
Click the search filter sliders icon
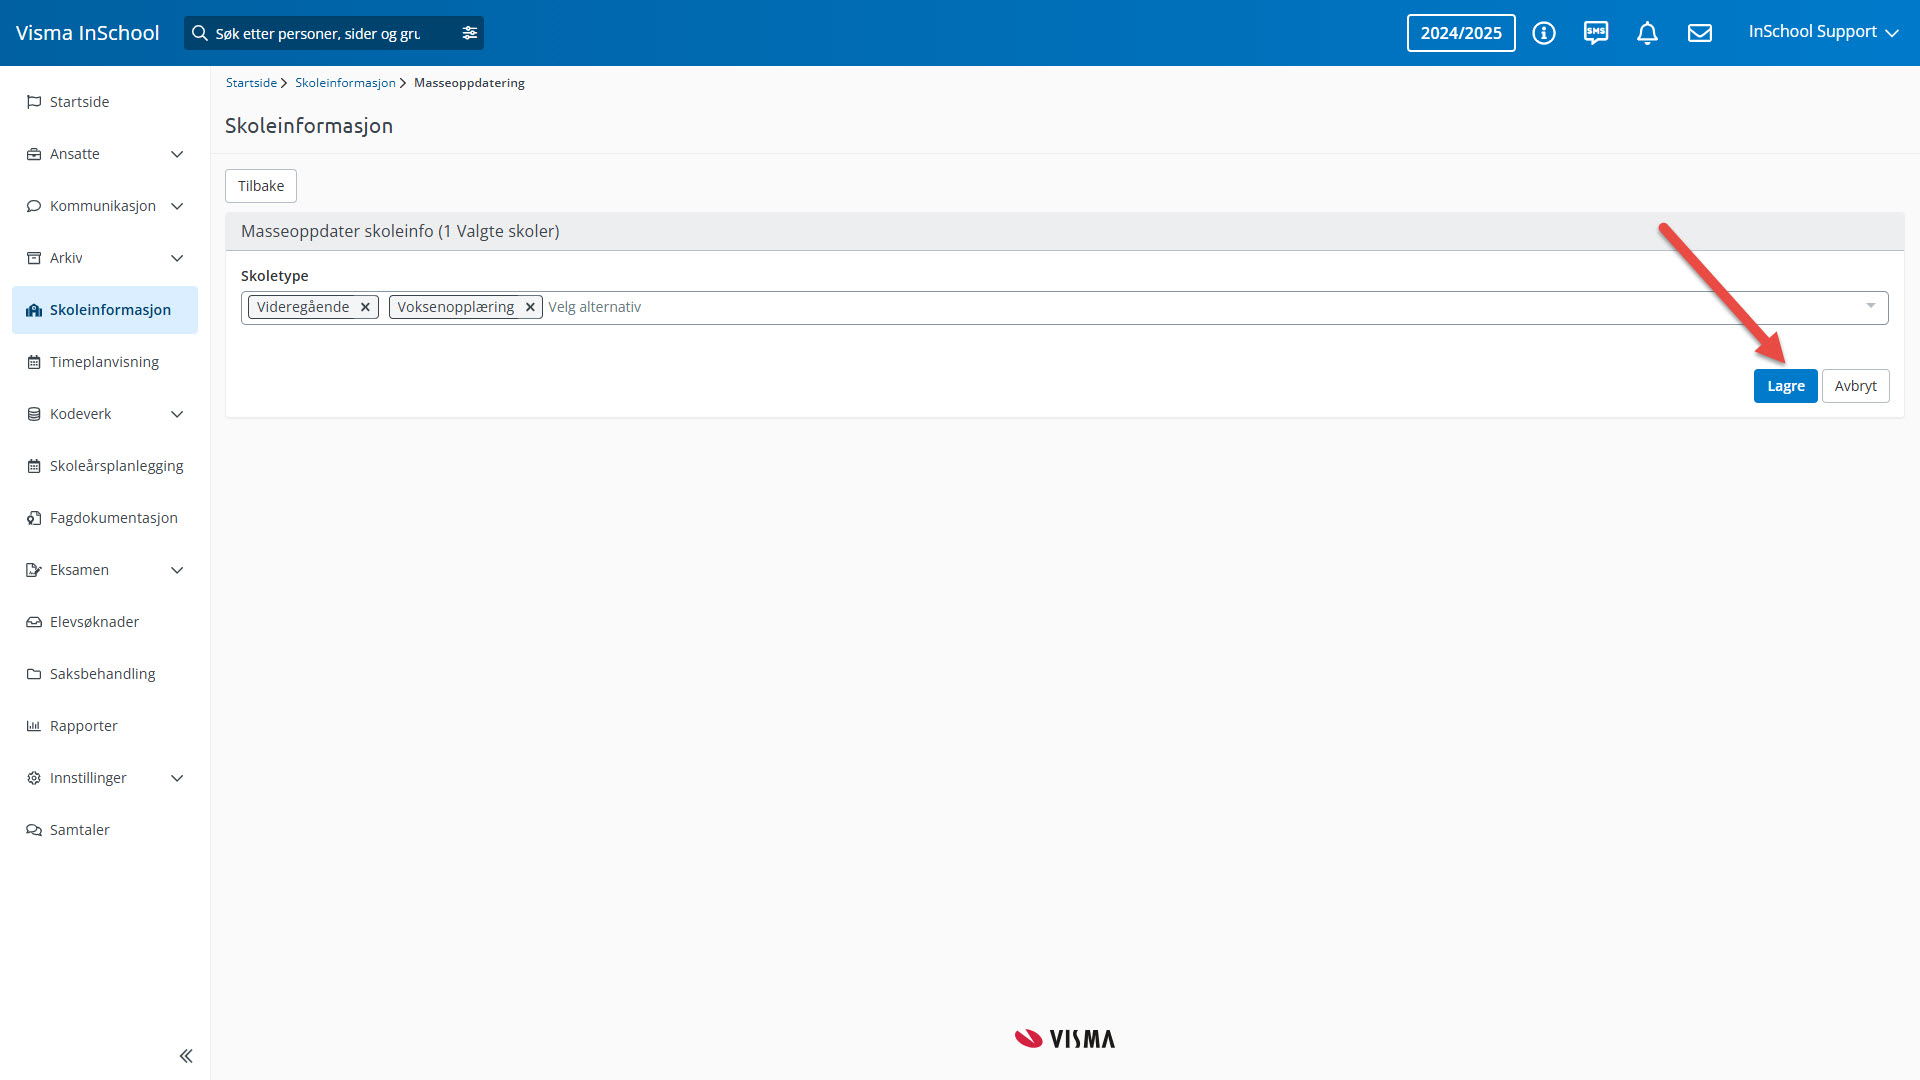pyautogui.click(x=470, y=33)
